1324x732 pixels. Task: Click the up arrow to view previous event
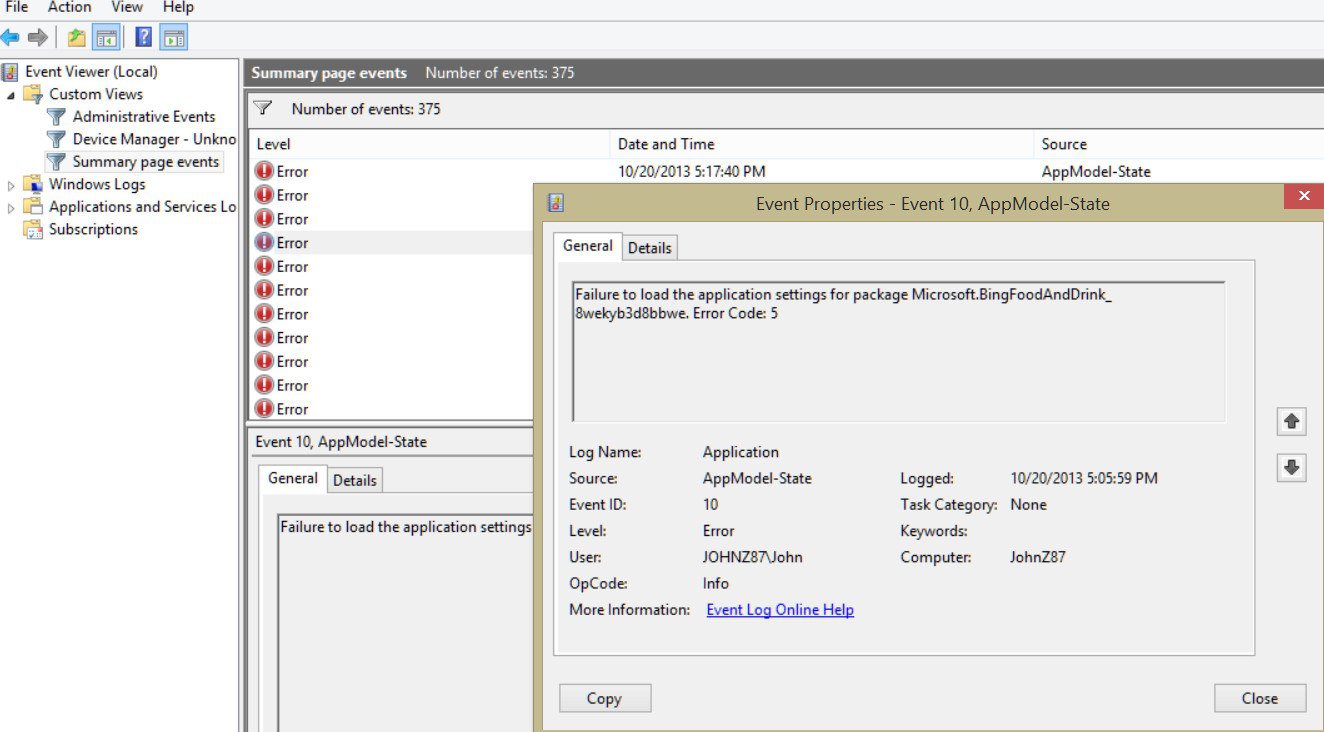(1291, 421)
